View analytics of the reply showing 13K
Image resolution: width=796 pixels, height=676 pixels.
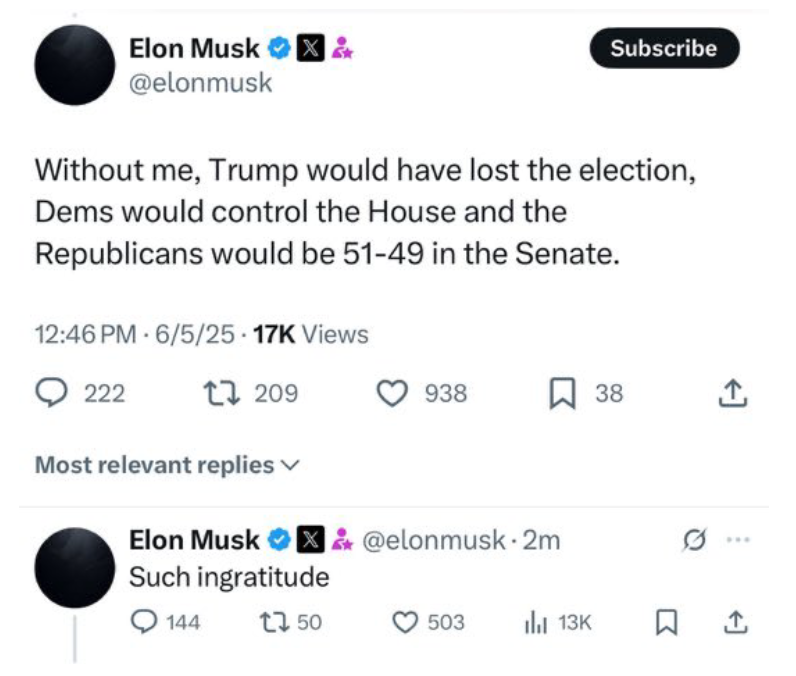(x=535, y=622)
